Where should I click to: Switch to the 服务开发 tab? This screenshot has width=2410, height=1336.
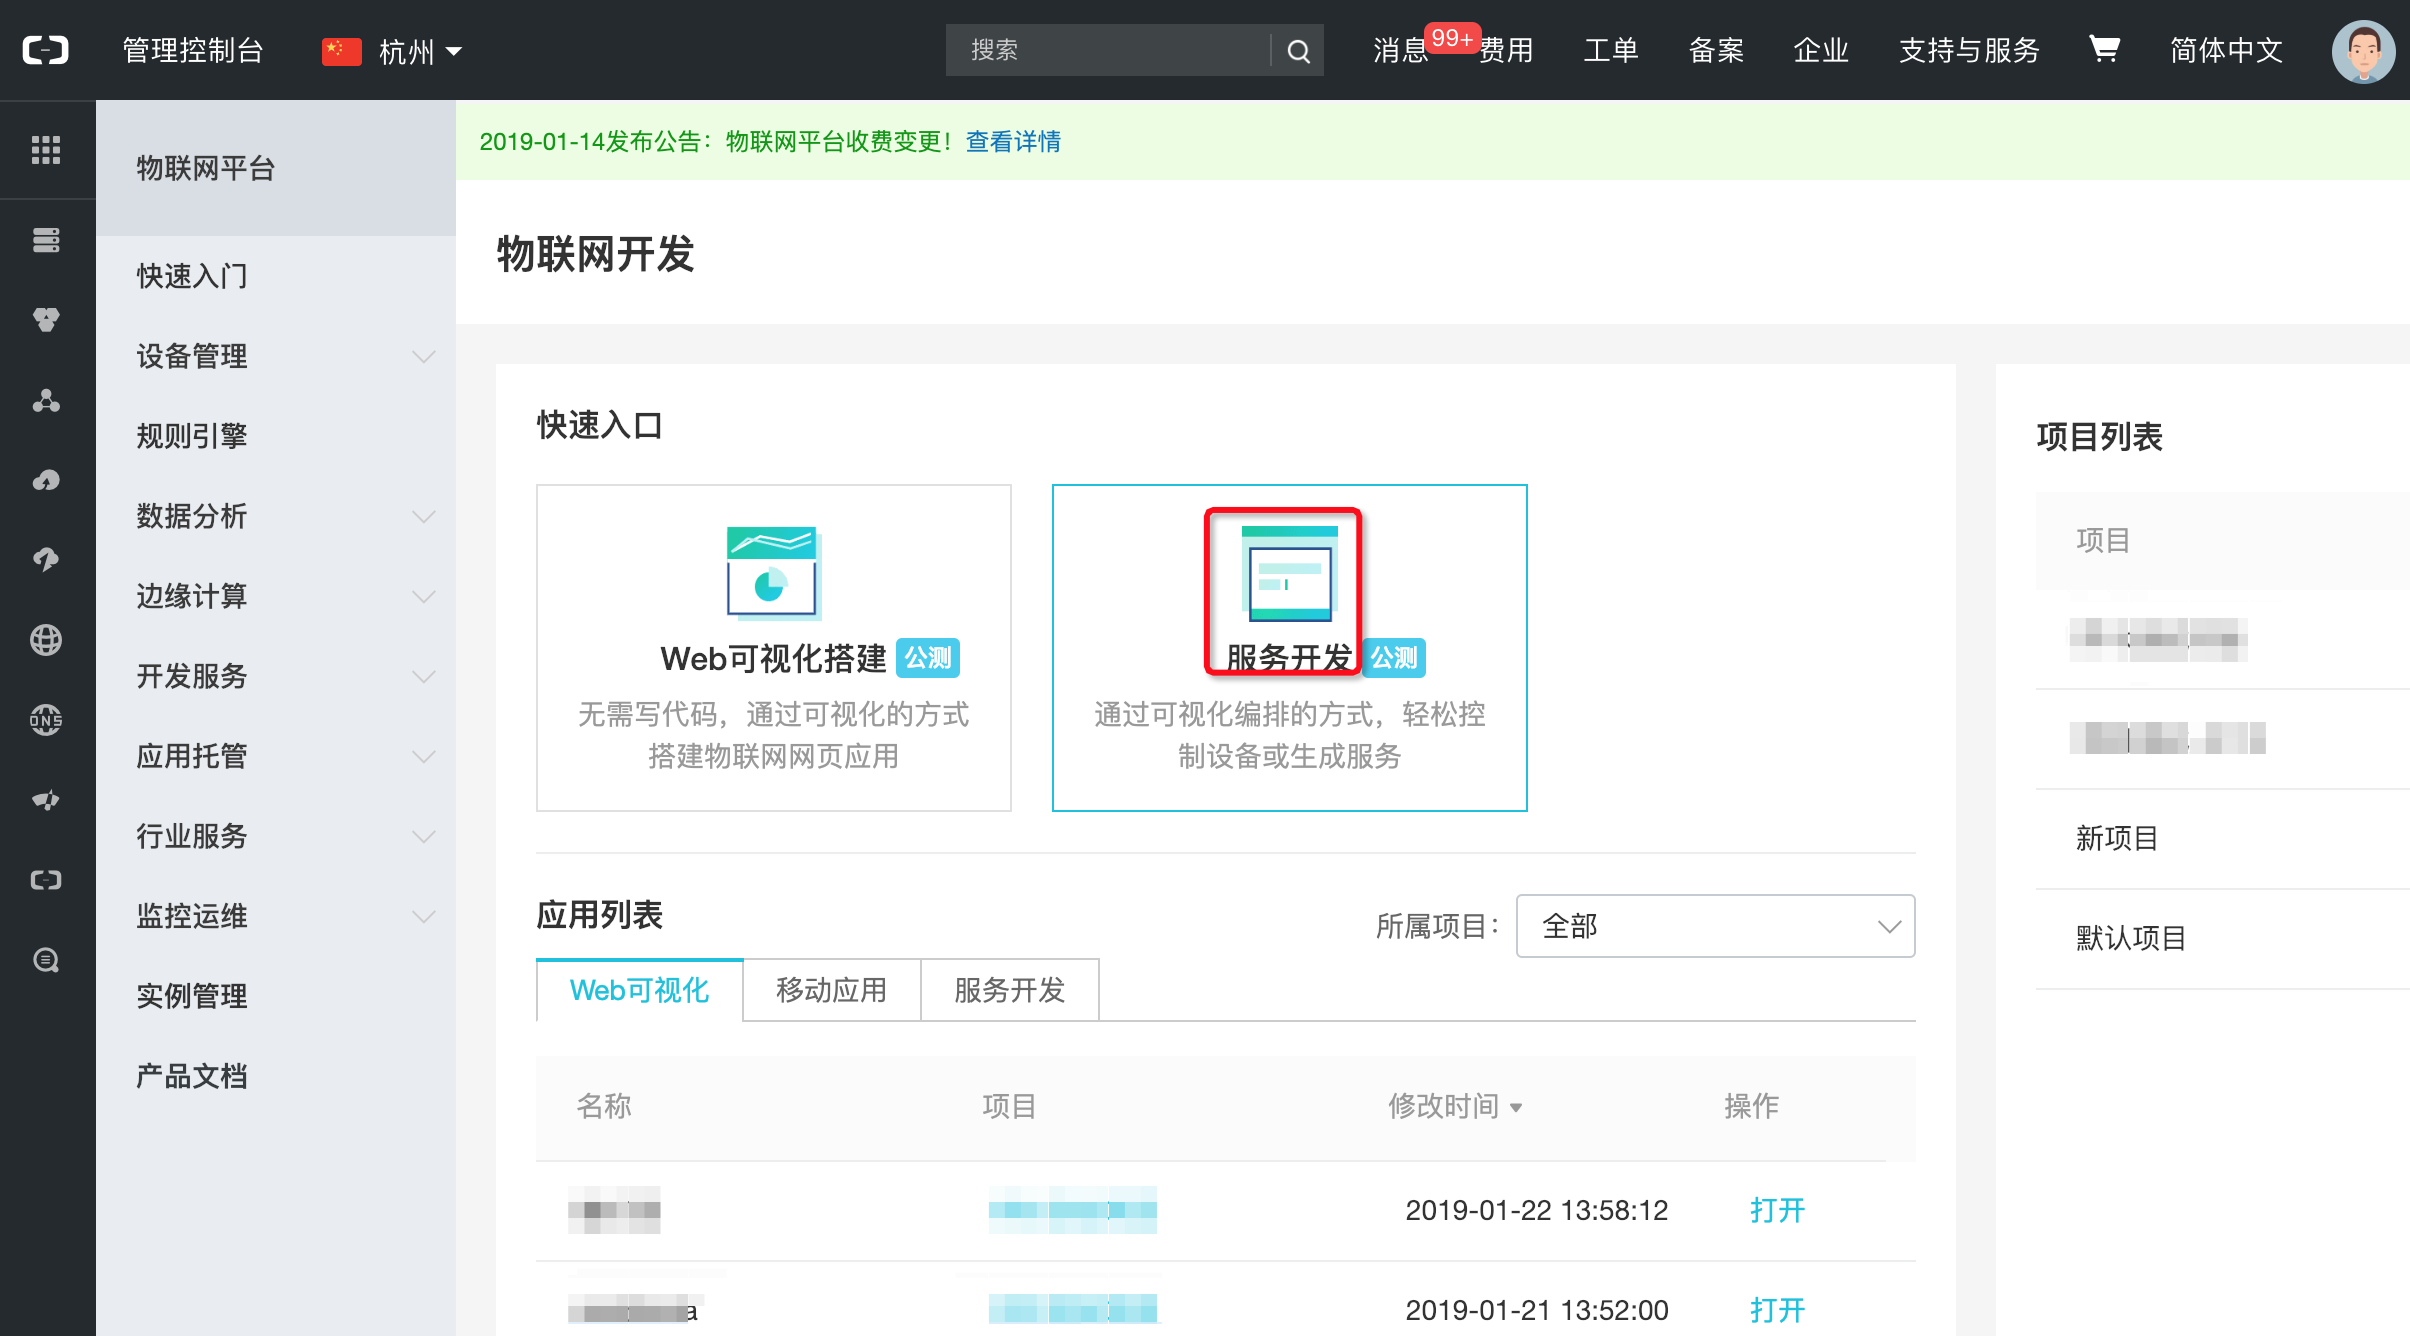tap(1009, 990)
